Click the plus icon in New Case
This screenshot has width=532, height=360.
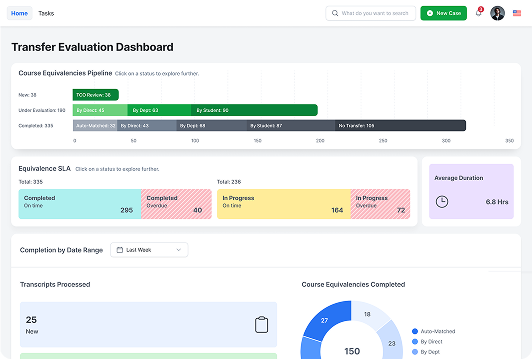[430, 13]
